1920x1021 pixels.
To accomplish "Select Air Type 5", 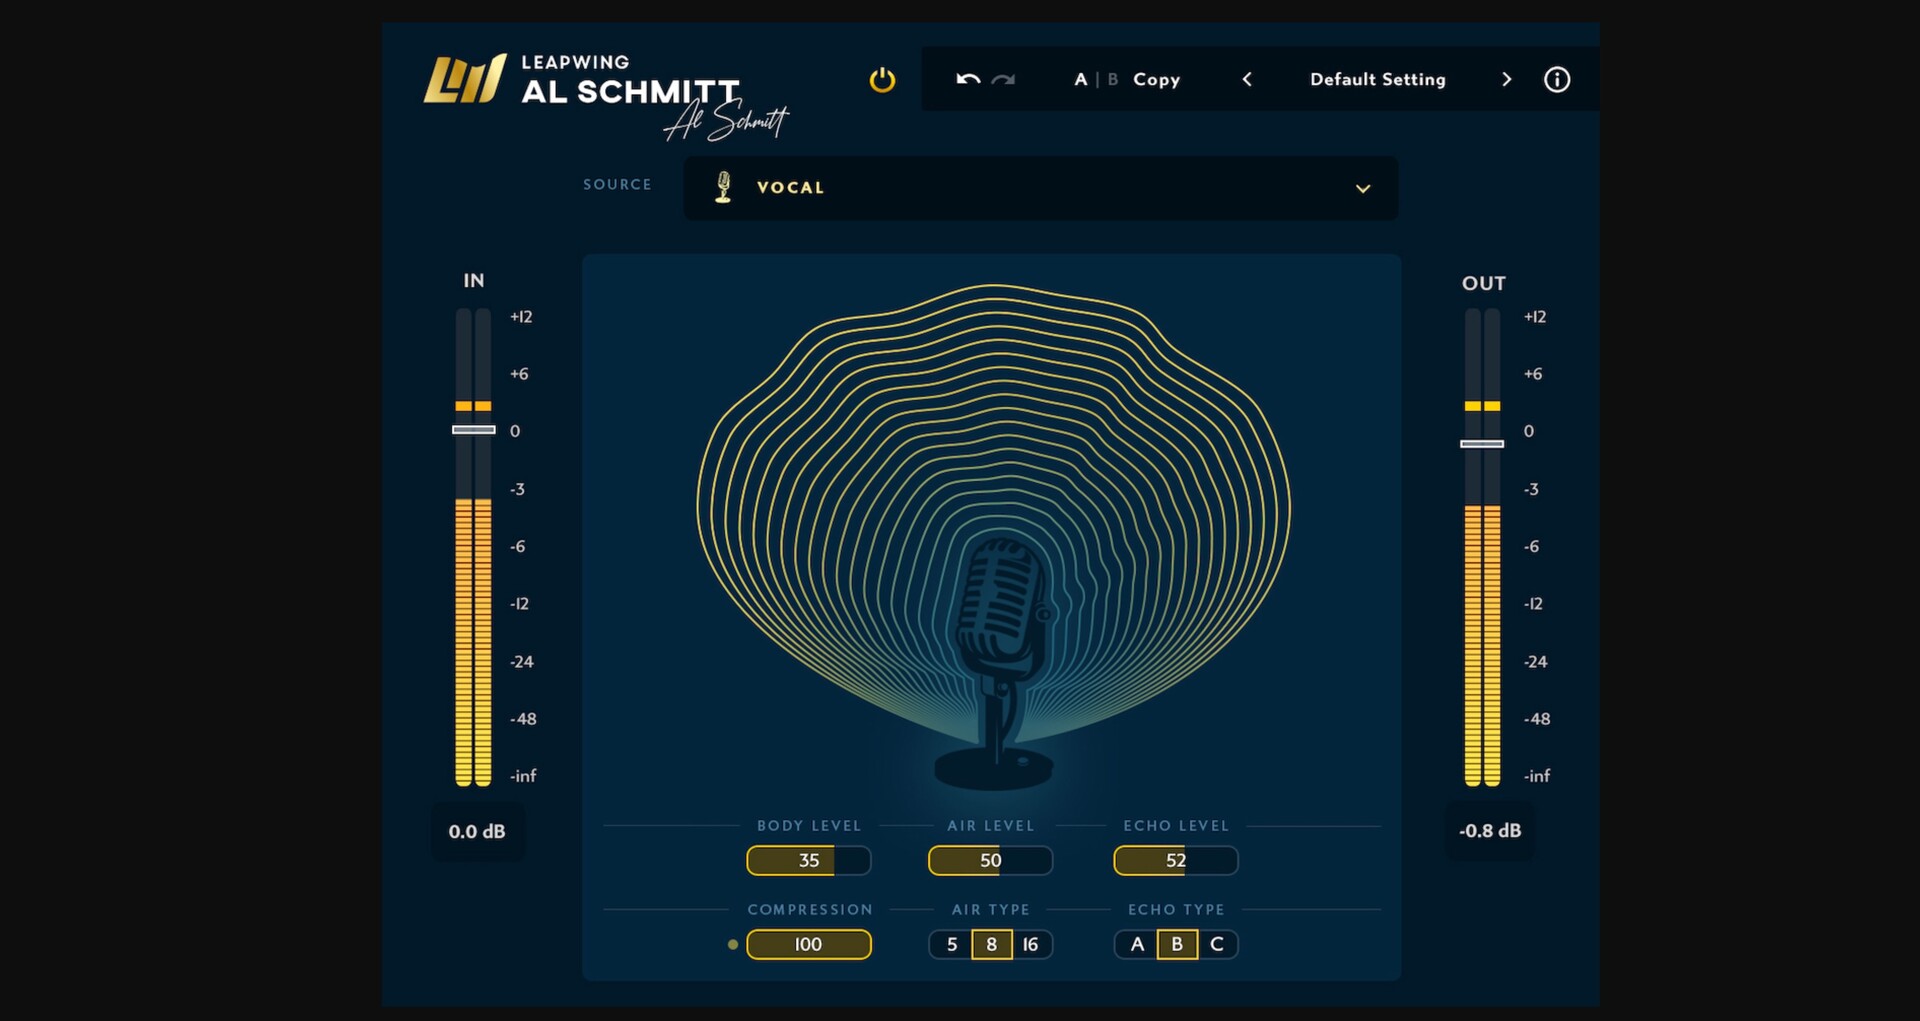I will tap(951, 944).
